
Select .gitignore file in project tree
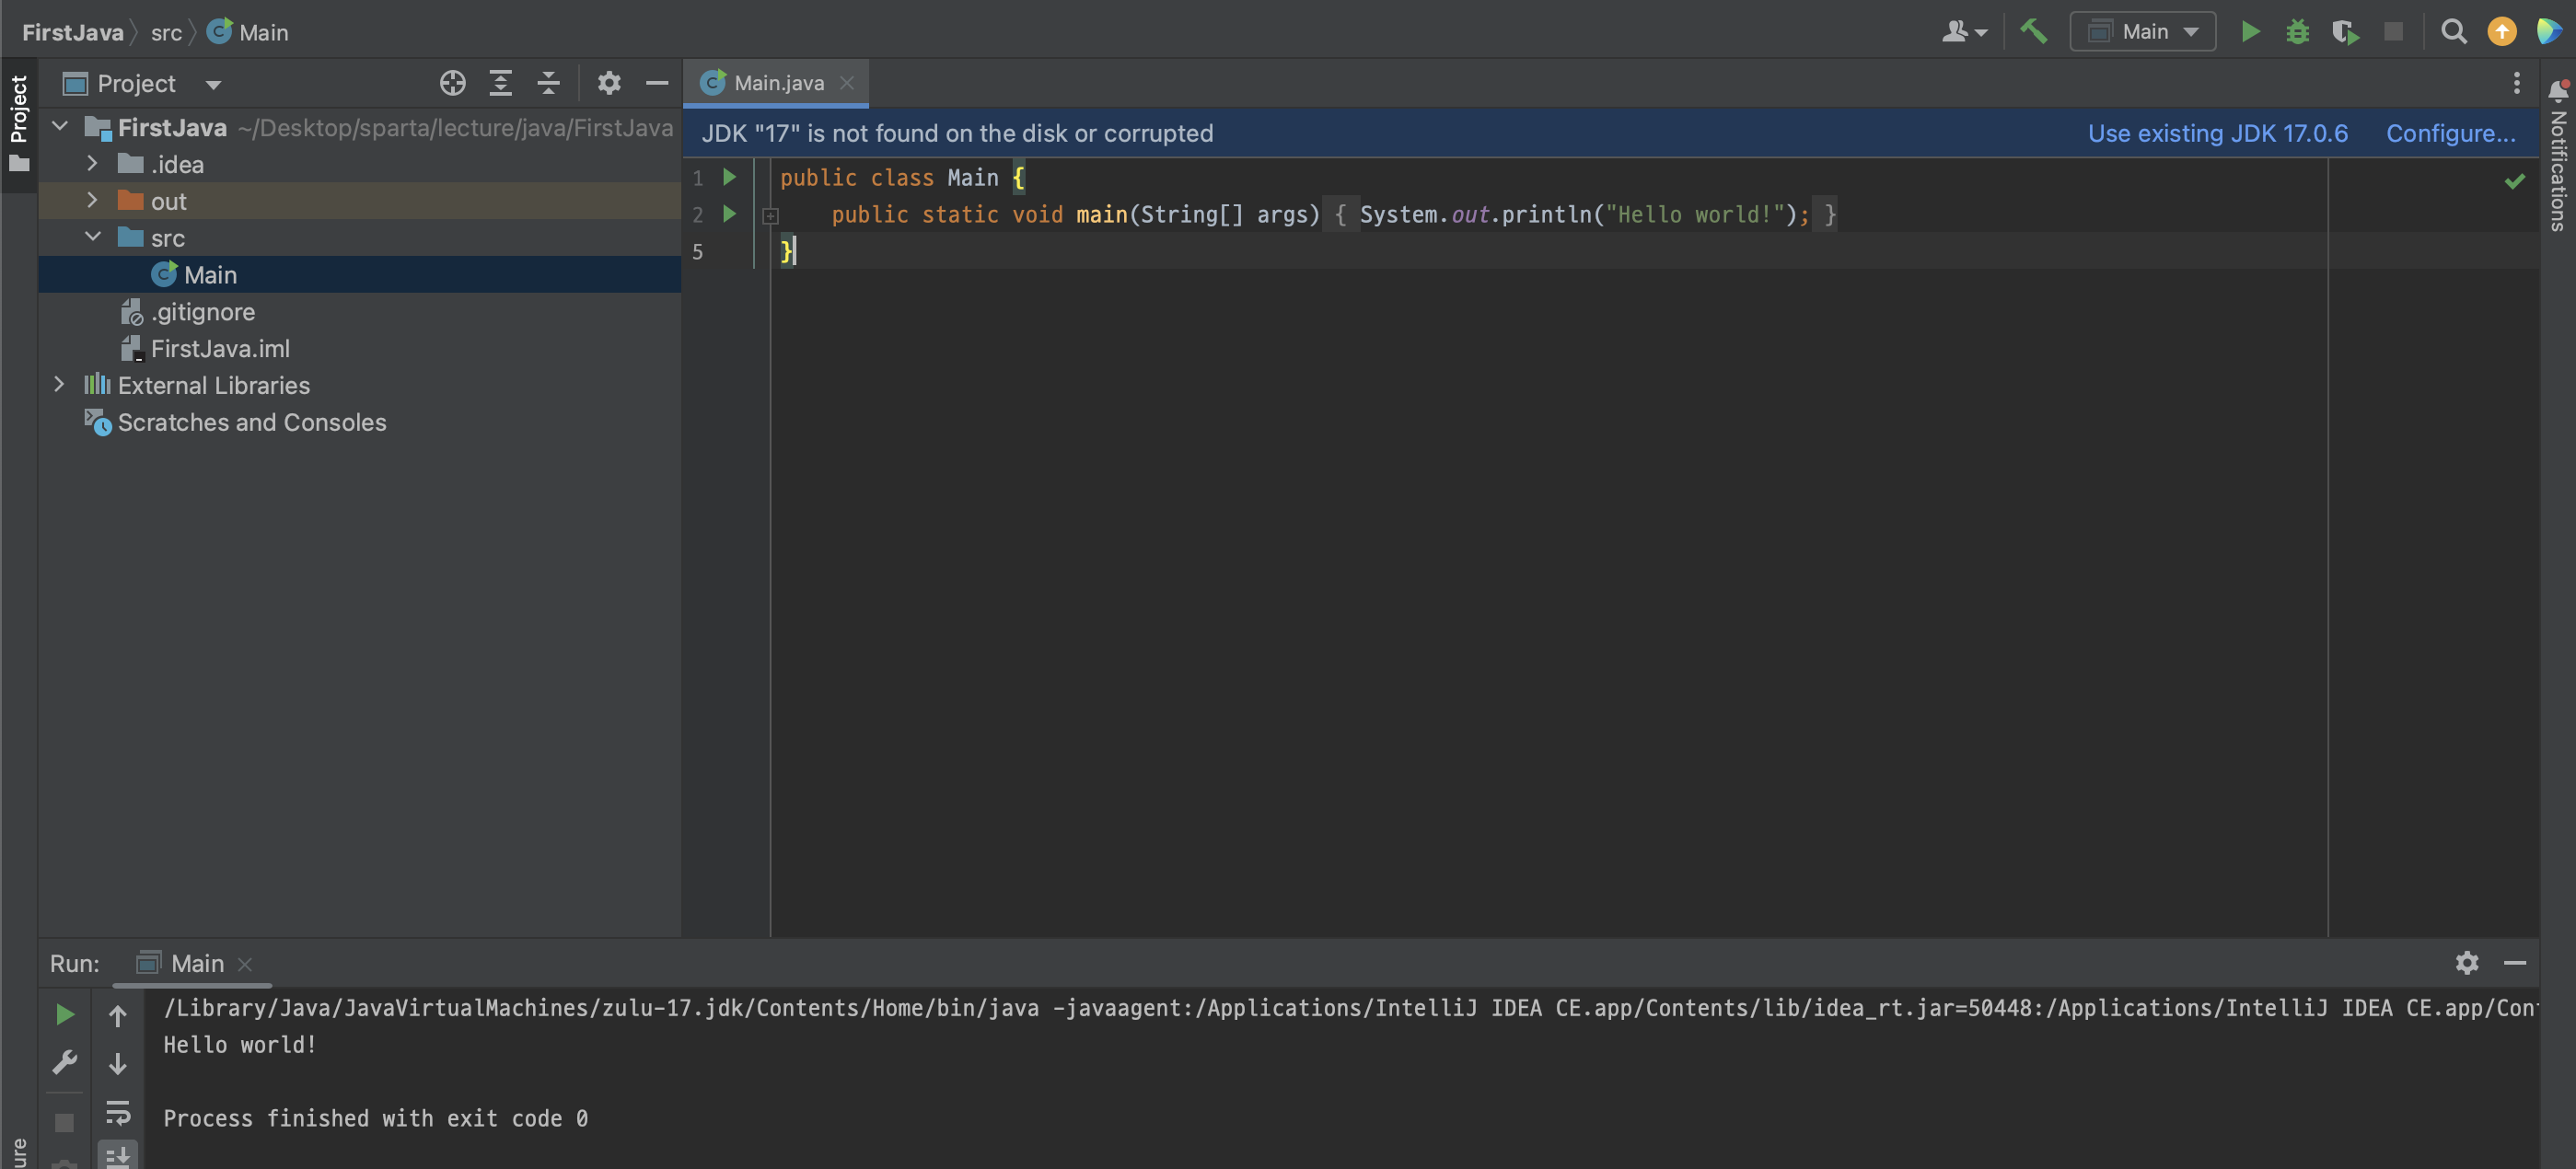203,312
